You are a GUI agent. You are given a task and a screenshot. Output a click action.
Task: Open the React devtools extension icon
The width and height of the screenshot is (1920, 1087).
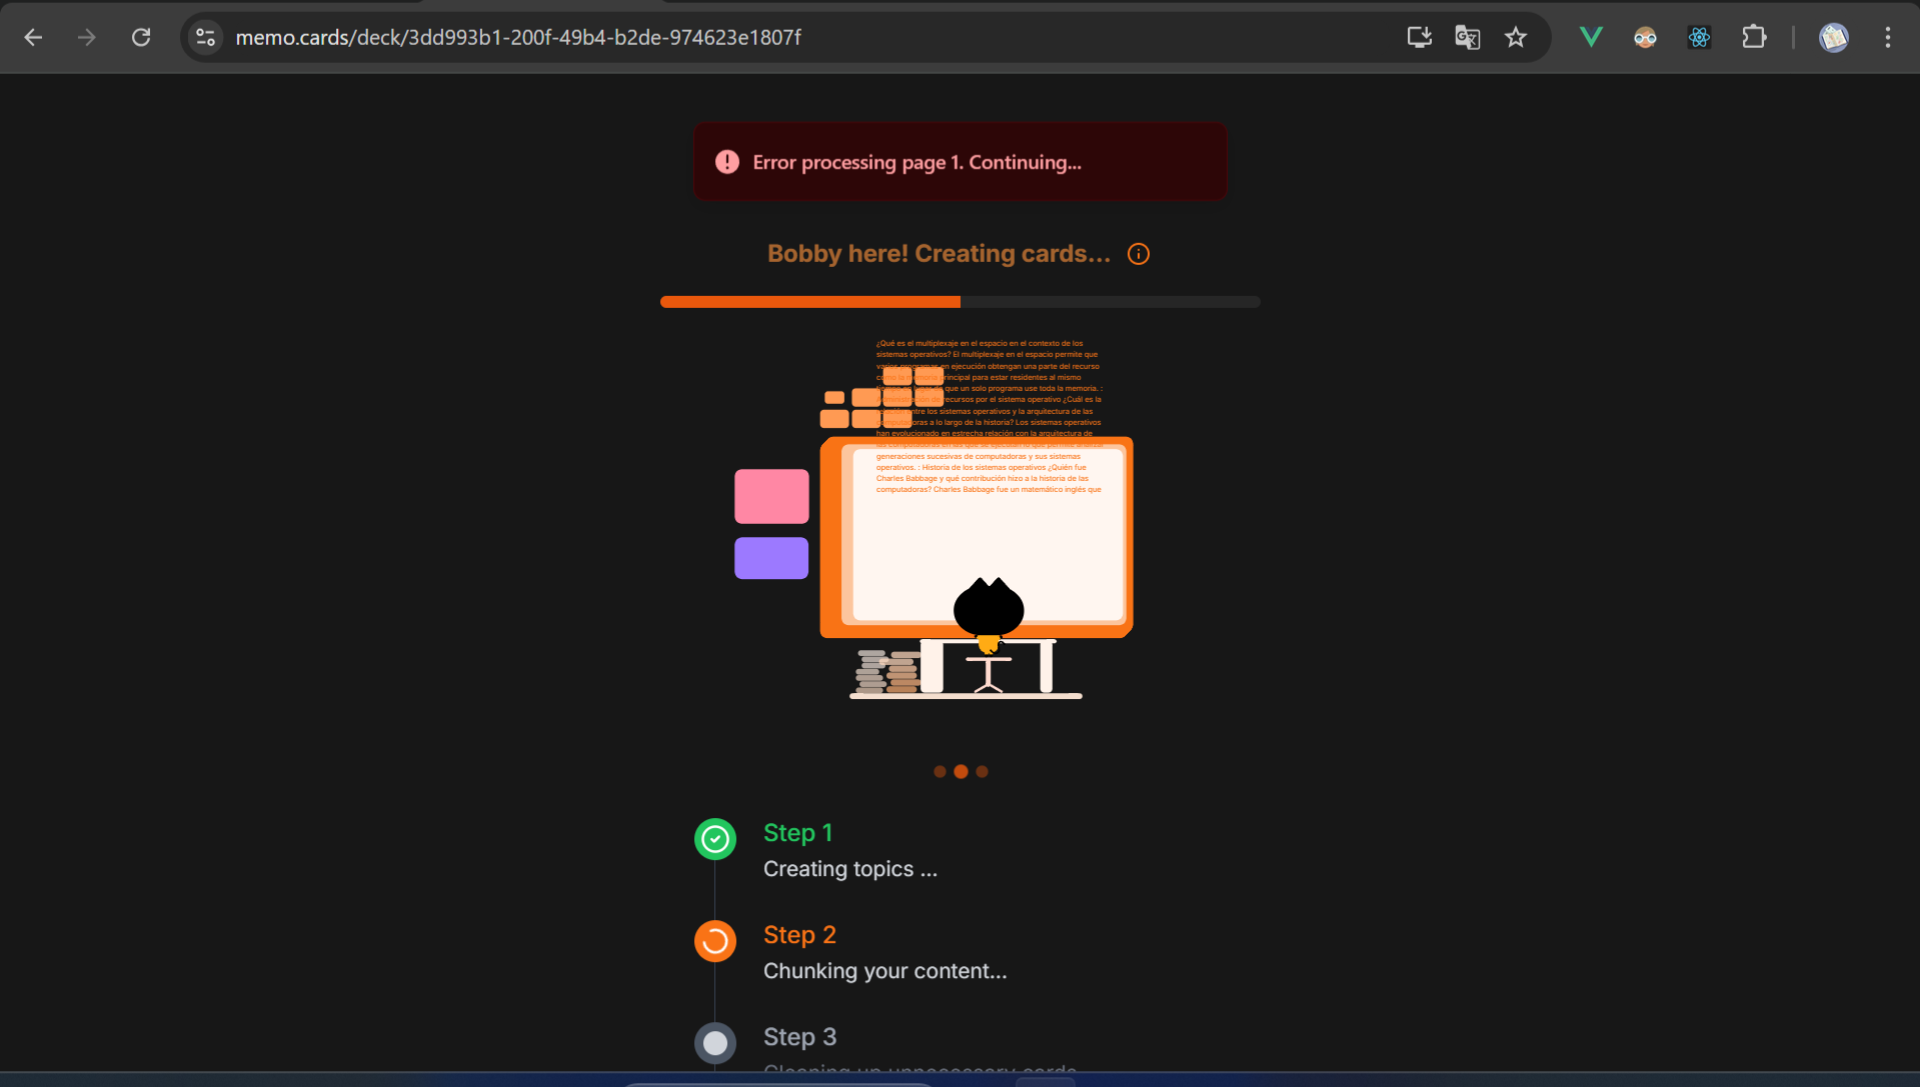click(x=1699, y=37)
